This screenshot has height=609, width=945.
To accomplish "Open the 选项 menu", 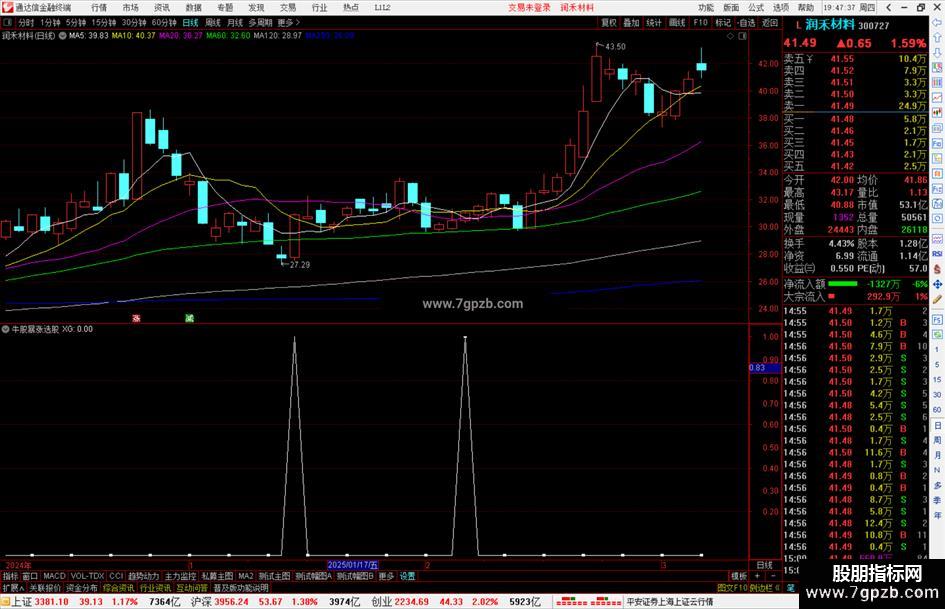I will click(781, 7).
